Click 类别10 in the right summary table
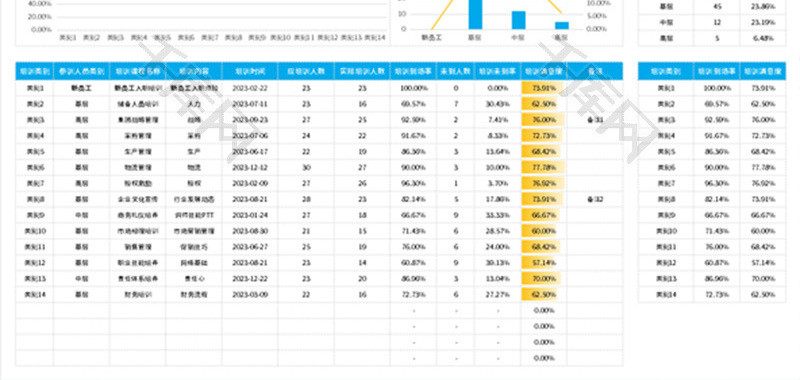Viewport: 800px width, 380px height. tap(665, 231)
